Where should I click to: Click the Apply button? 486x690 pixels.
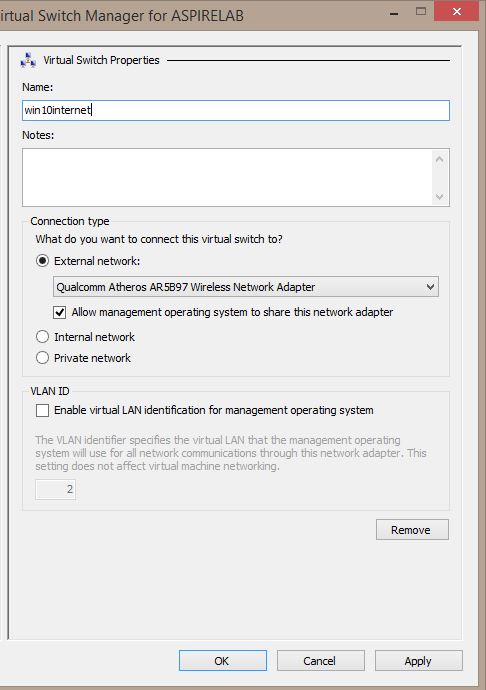point(419,661)
